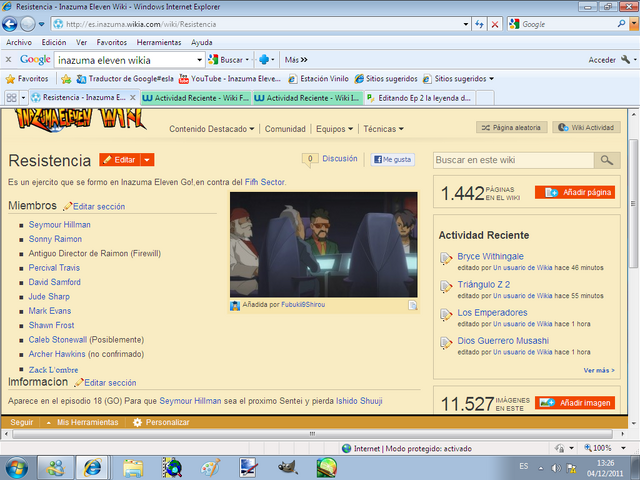
Task: Open Windows Start orb
Action: pos(15,468)
